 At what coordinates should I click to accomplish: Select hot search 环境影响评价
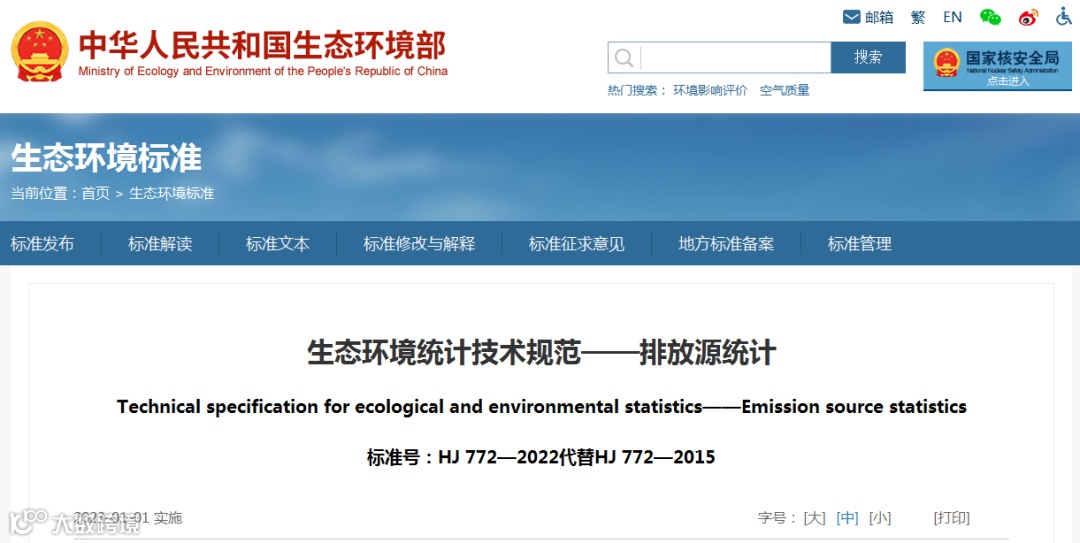[x=710, y=90]
